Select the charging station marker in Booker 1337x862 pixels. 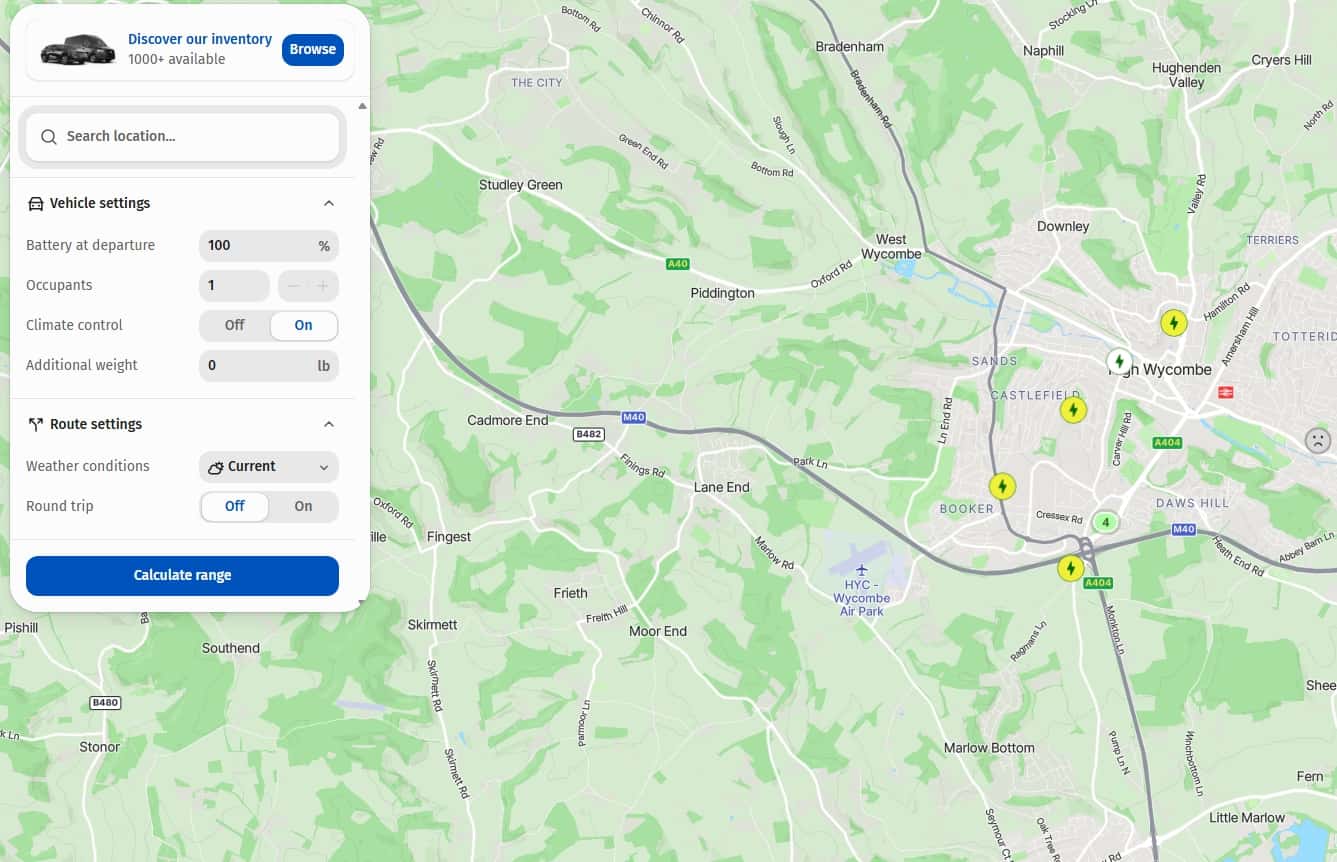pyautogui.click(x=1002, y=487)
